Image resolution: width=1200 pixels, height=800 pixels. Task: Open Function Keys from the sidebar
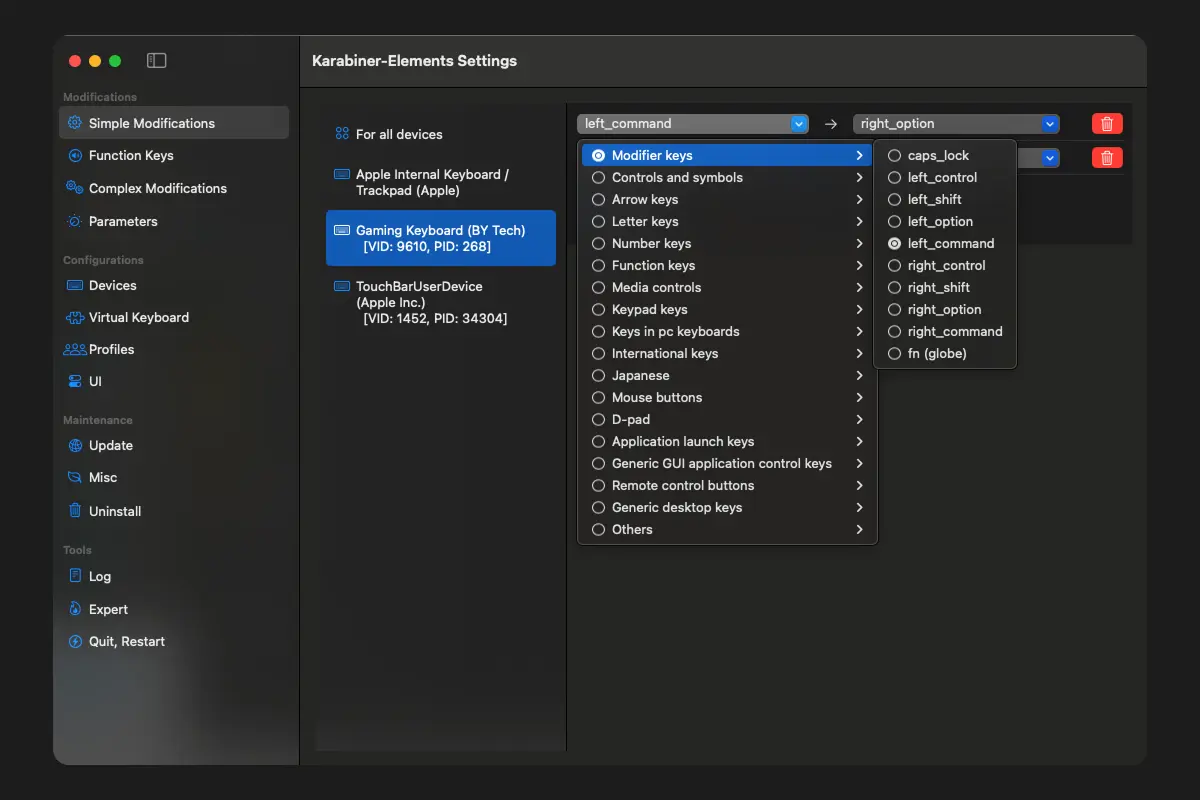(x=131, y=156)
